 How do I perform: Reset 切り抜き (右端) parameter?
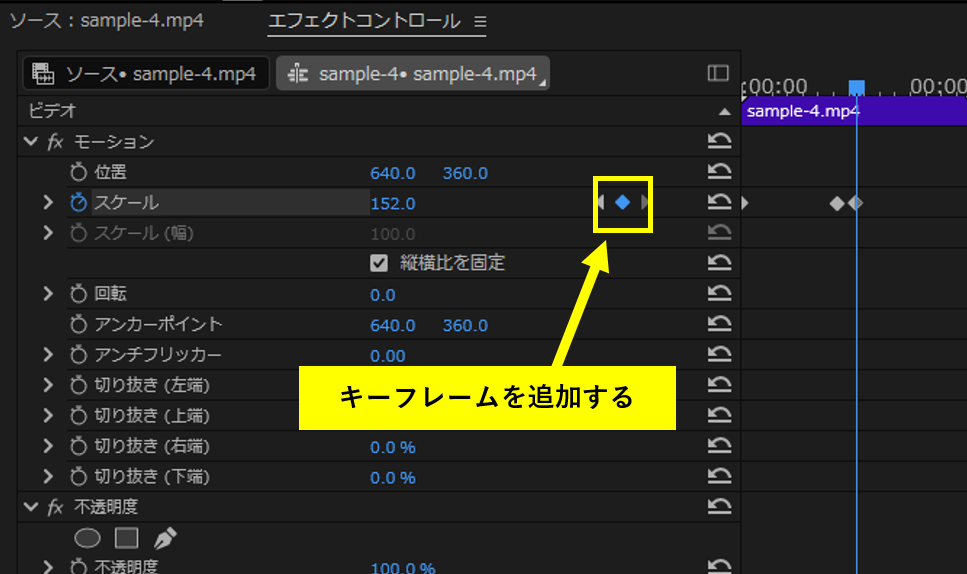tap(719, 446)
